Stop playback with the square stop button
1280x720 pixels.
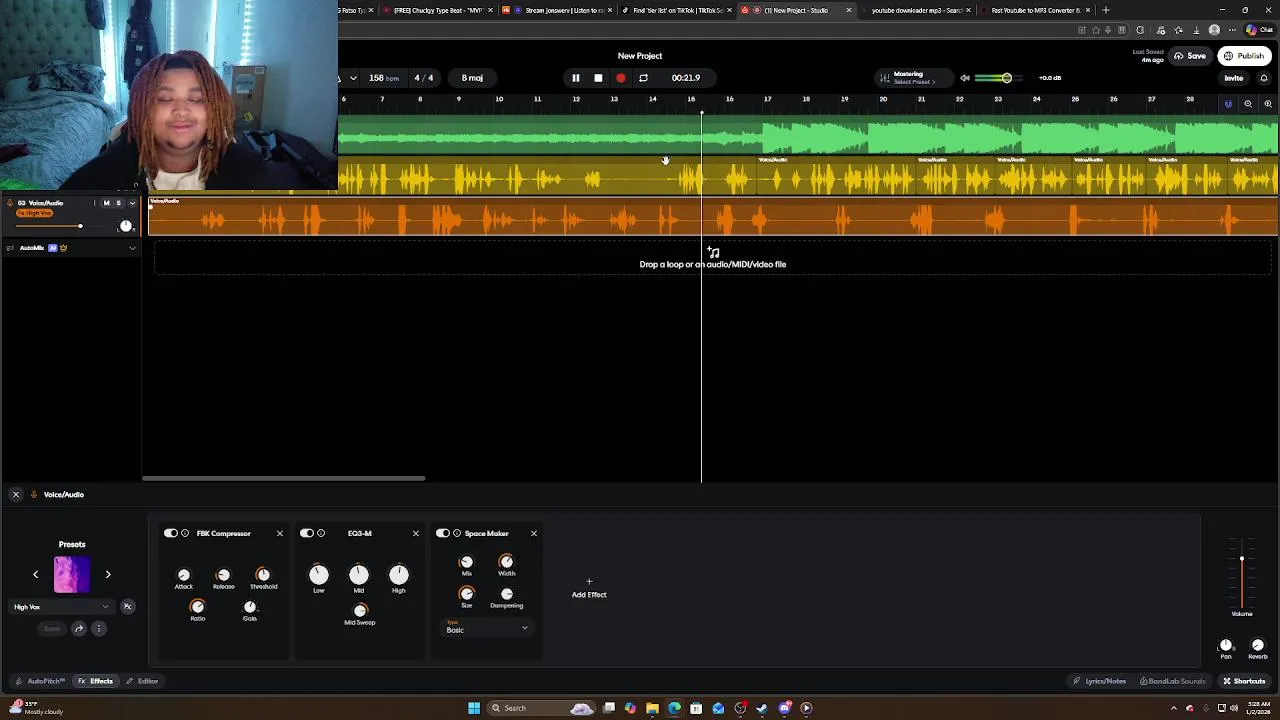[x=598, y=78]
